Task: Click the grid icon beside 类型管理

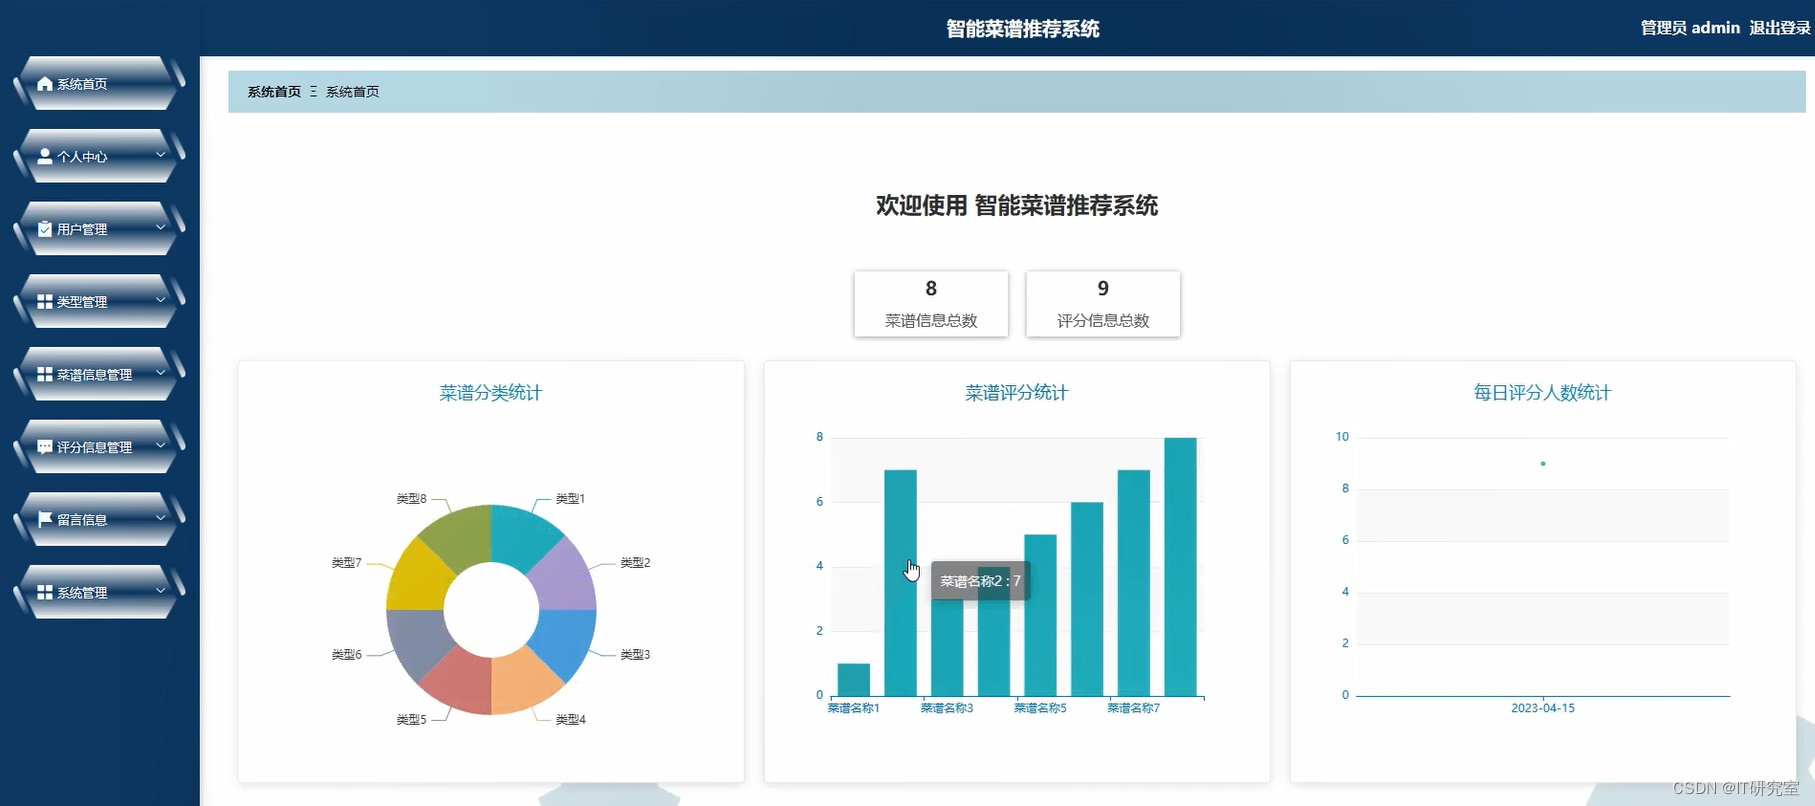Action: point(45,301)
